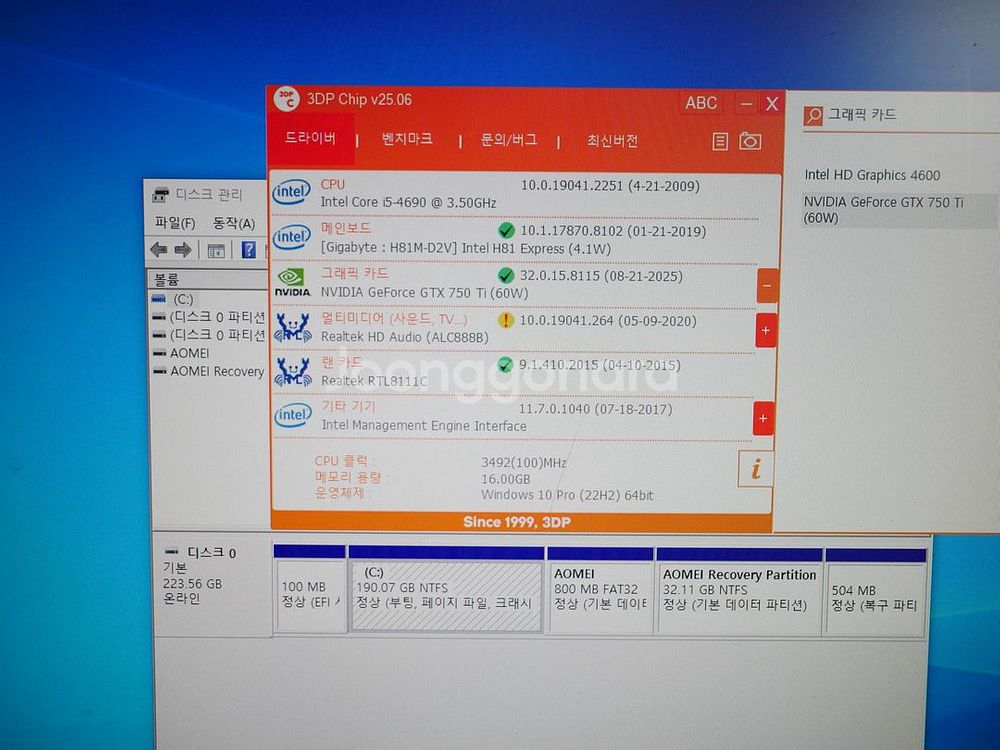Open the 문의/버그 tab
The width and height of the screenshot is (1000, 750).
(x=508, y=140)
